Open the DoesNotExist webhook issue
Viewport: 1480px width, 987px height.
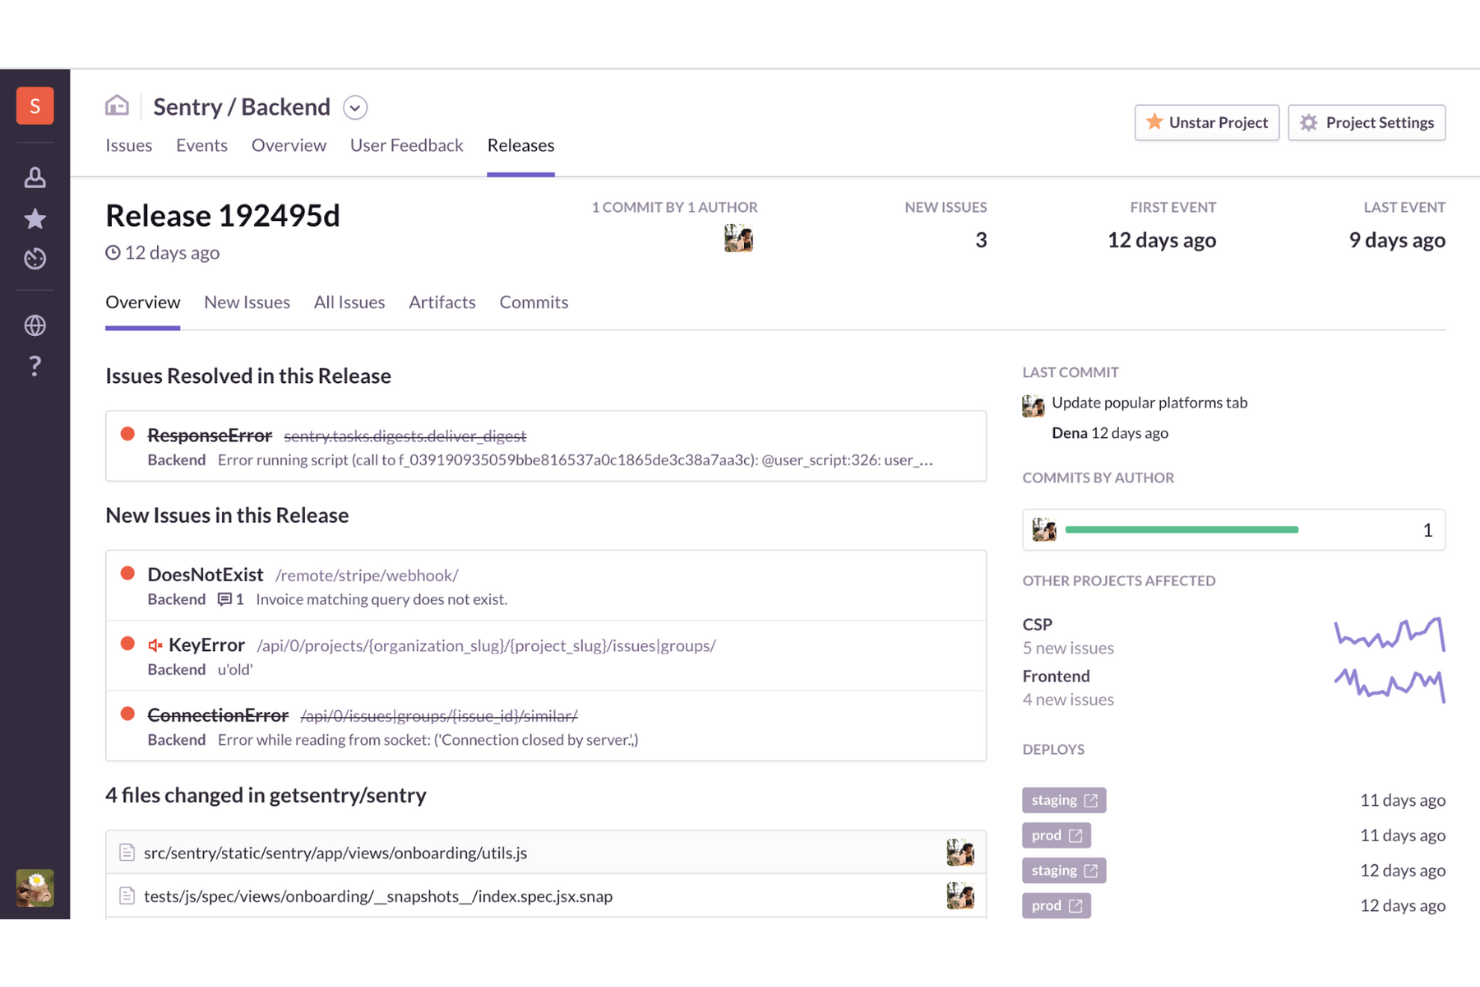pyautogui.click(x=205, y=574)
